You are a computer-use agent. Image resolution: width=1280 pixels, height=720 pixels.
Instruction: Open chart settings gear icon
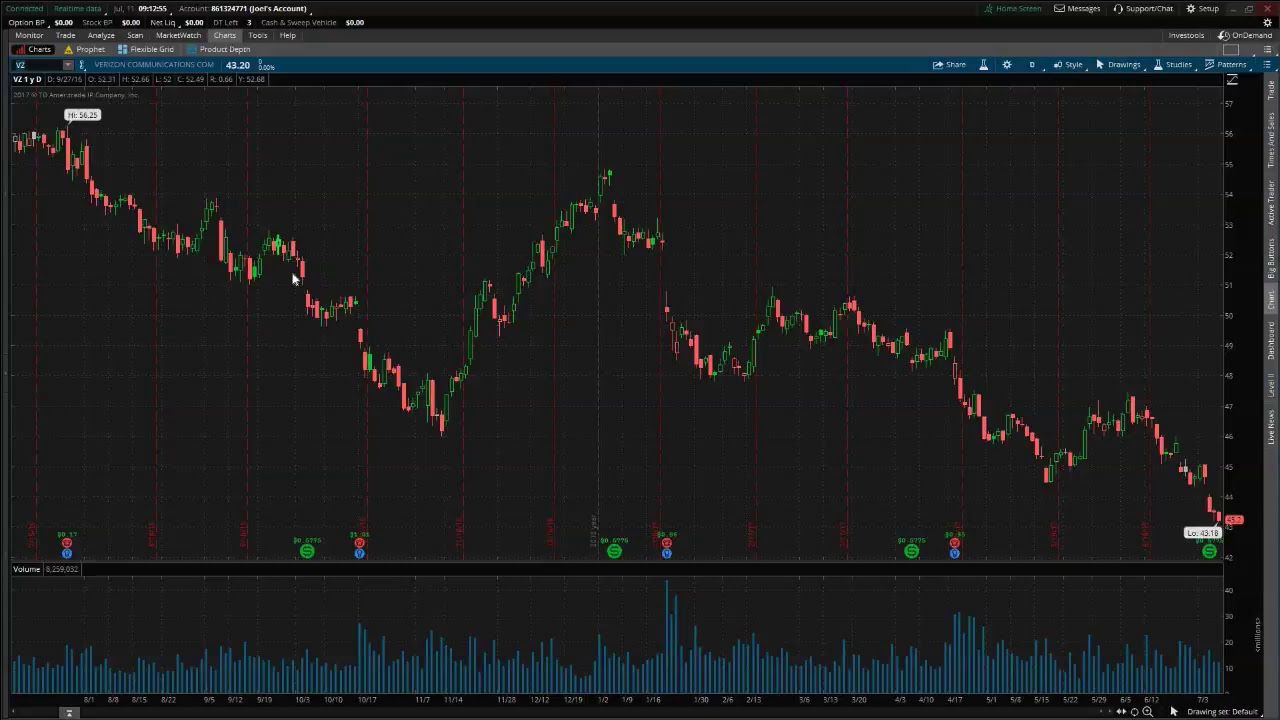pyautogui.click(x=1007, y=65)
